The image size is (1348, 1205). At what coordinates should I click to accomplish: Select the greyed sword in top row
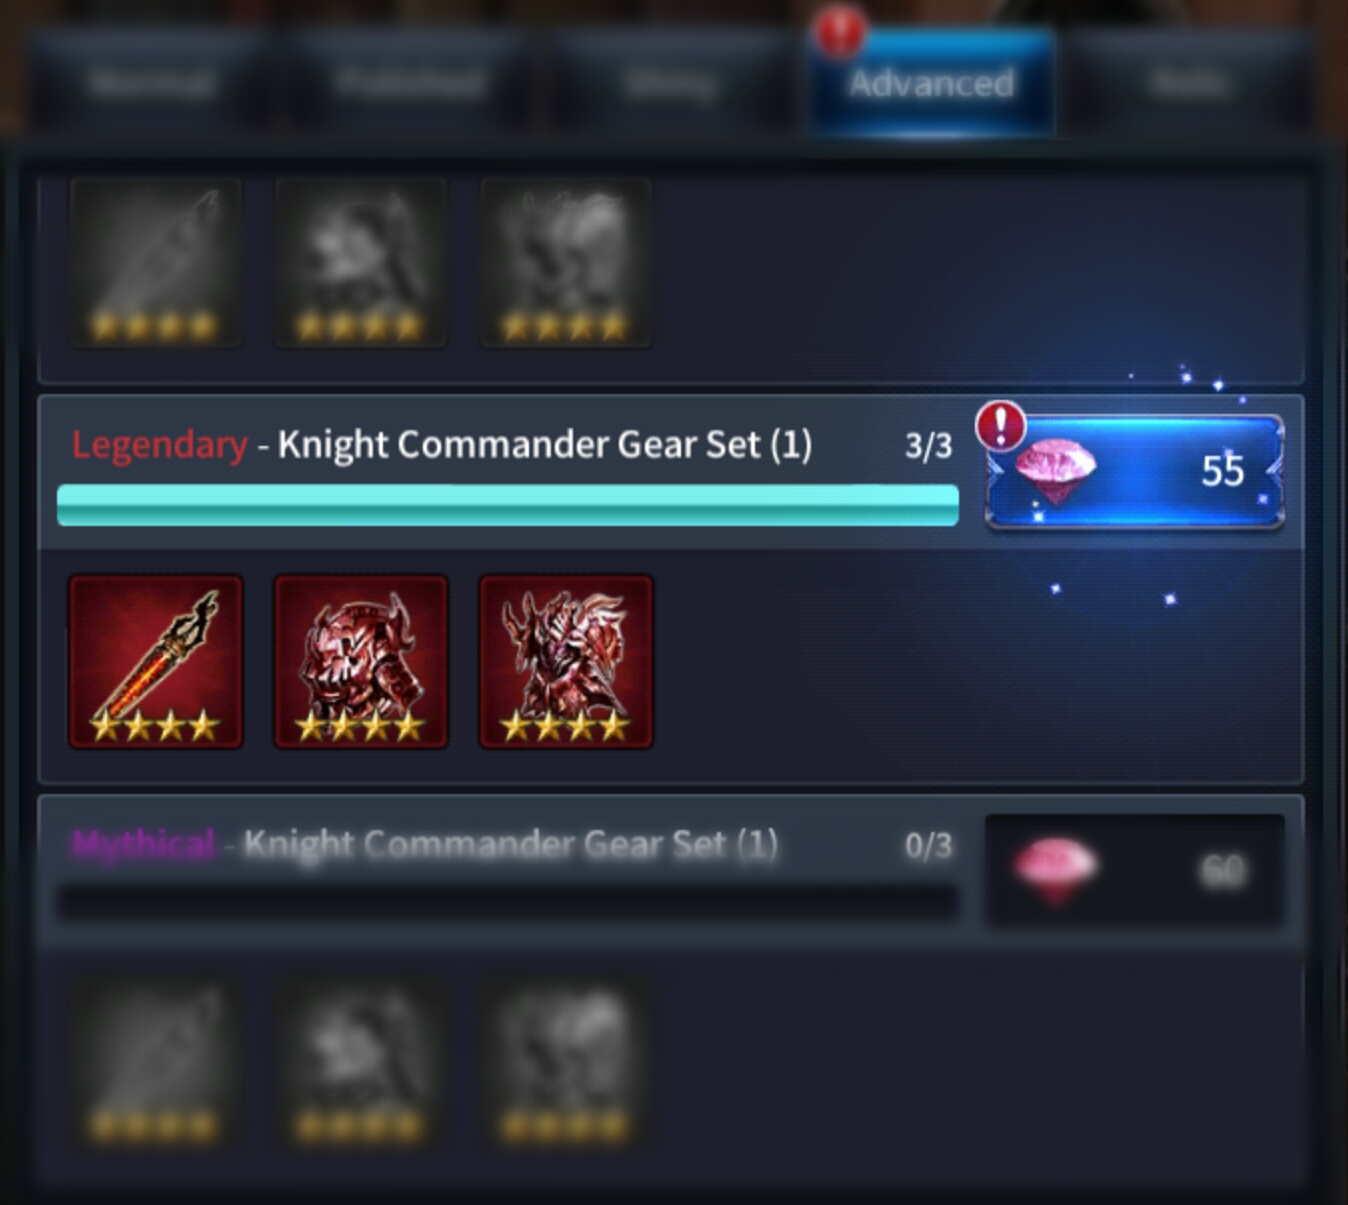pos(156,263)
